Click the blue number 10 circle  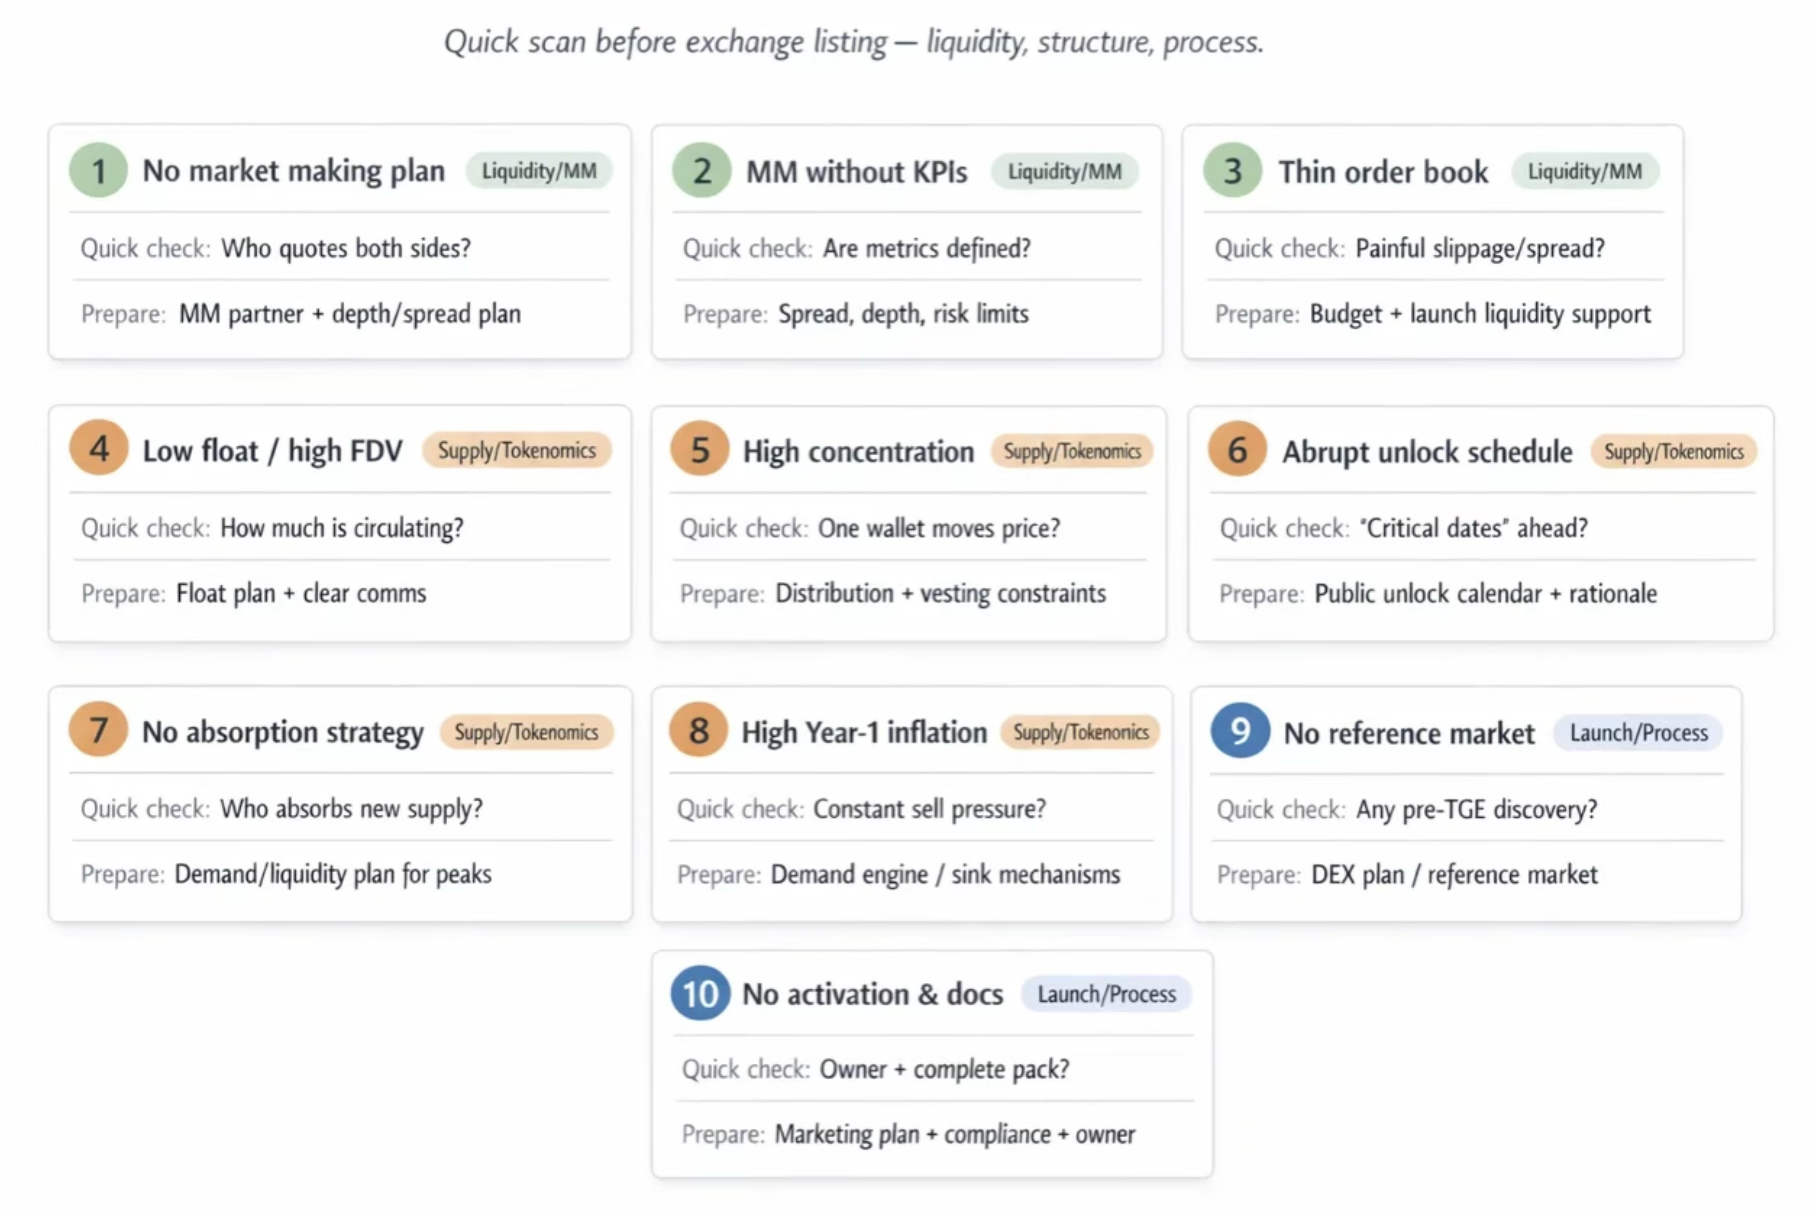coord(700,993)
